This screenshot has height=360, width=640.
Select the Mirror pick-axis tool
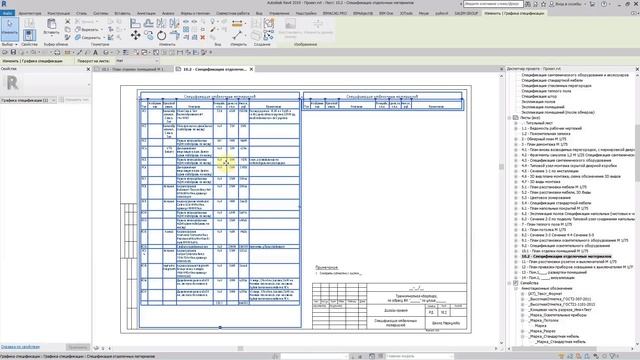161,24
